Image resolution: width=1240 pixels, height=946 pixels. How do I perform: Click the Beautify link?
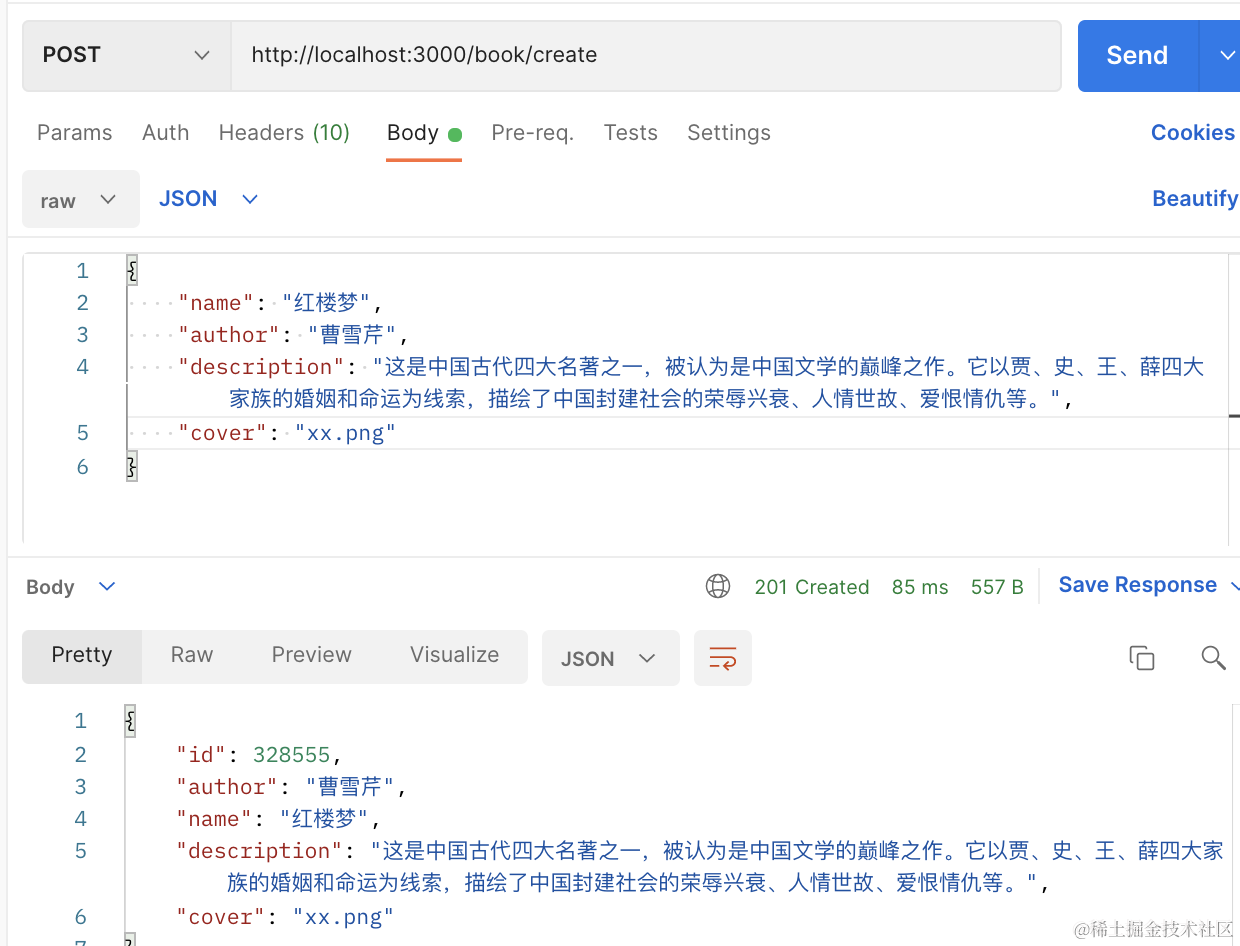tap(1195, 199)
